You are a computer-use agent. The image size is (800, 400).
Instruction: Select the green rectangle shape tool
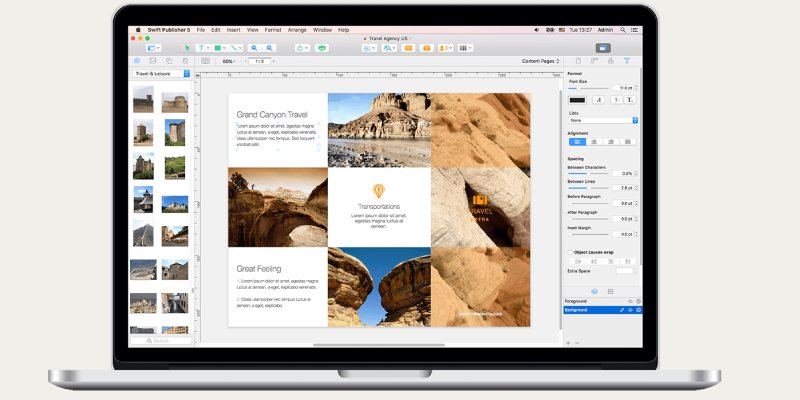pos(219,48)
